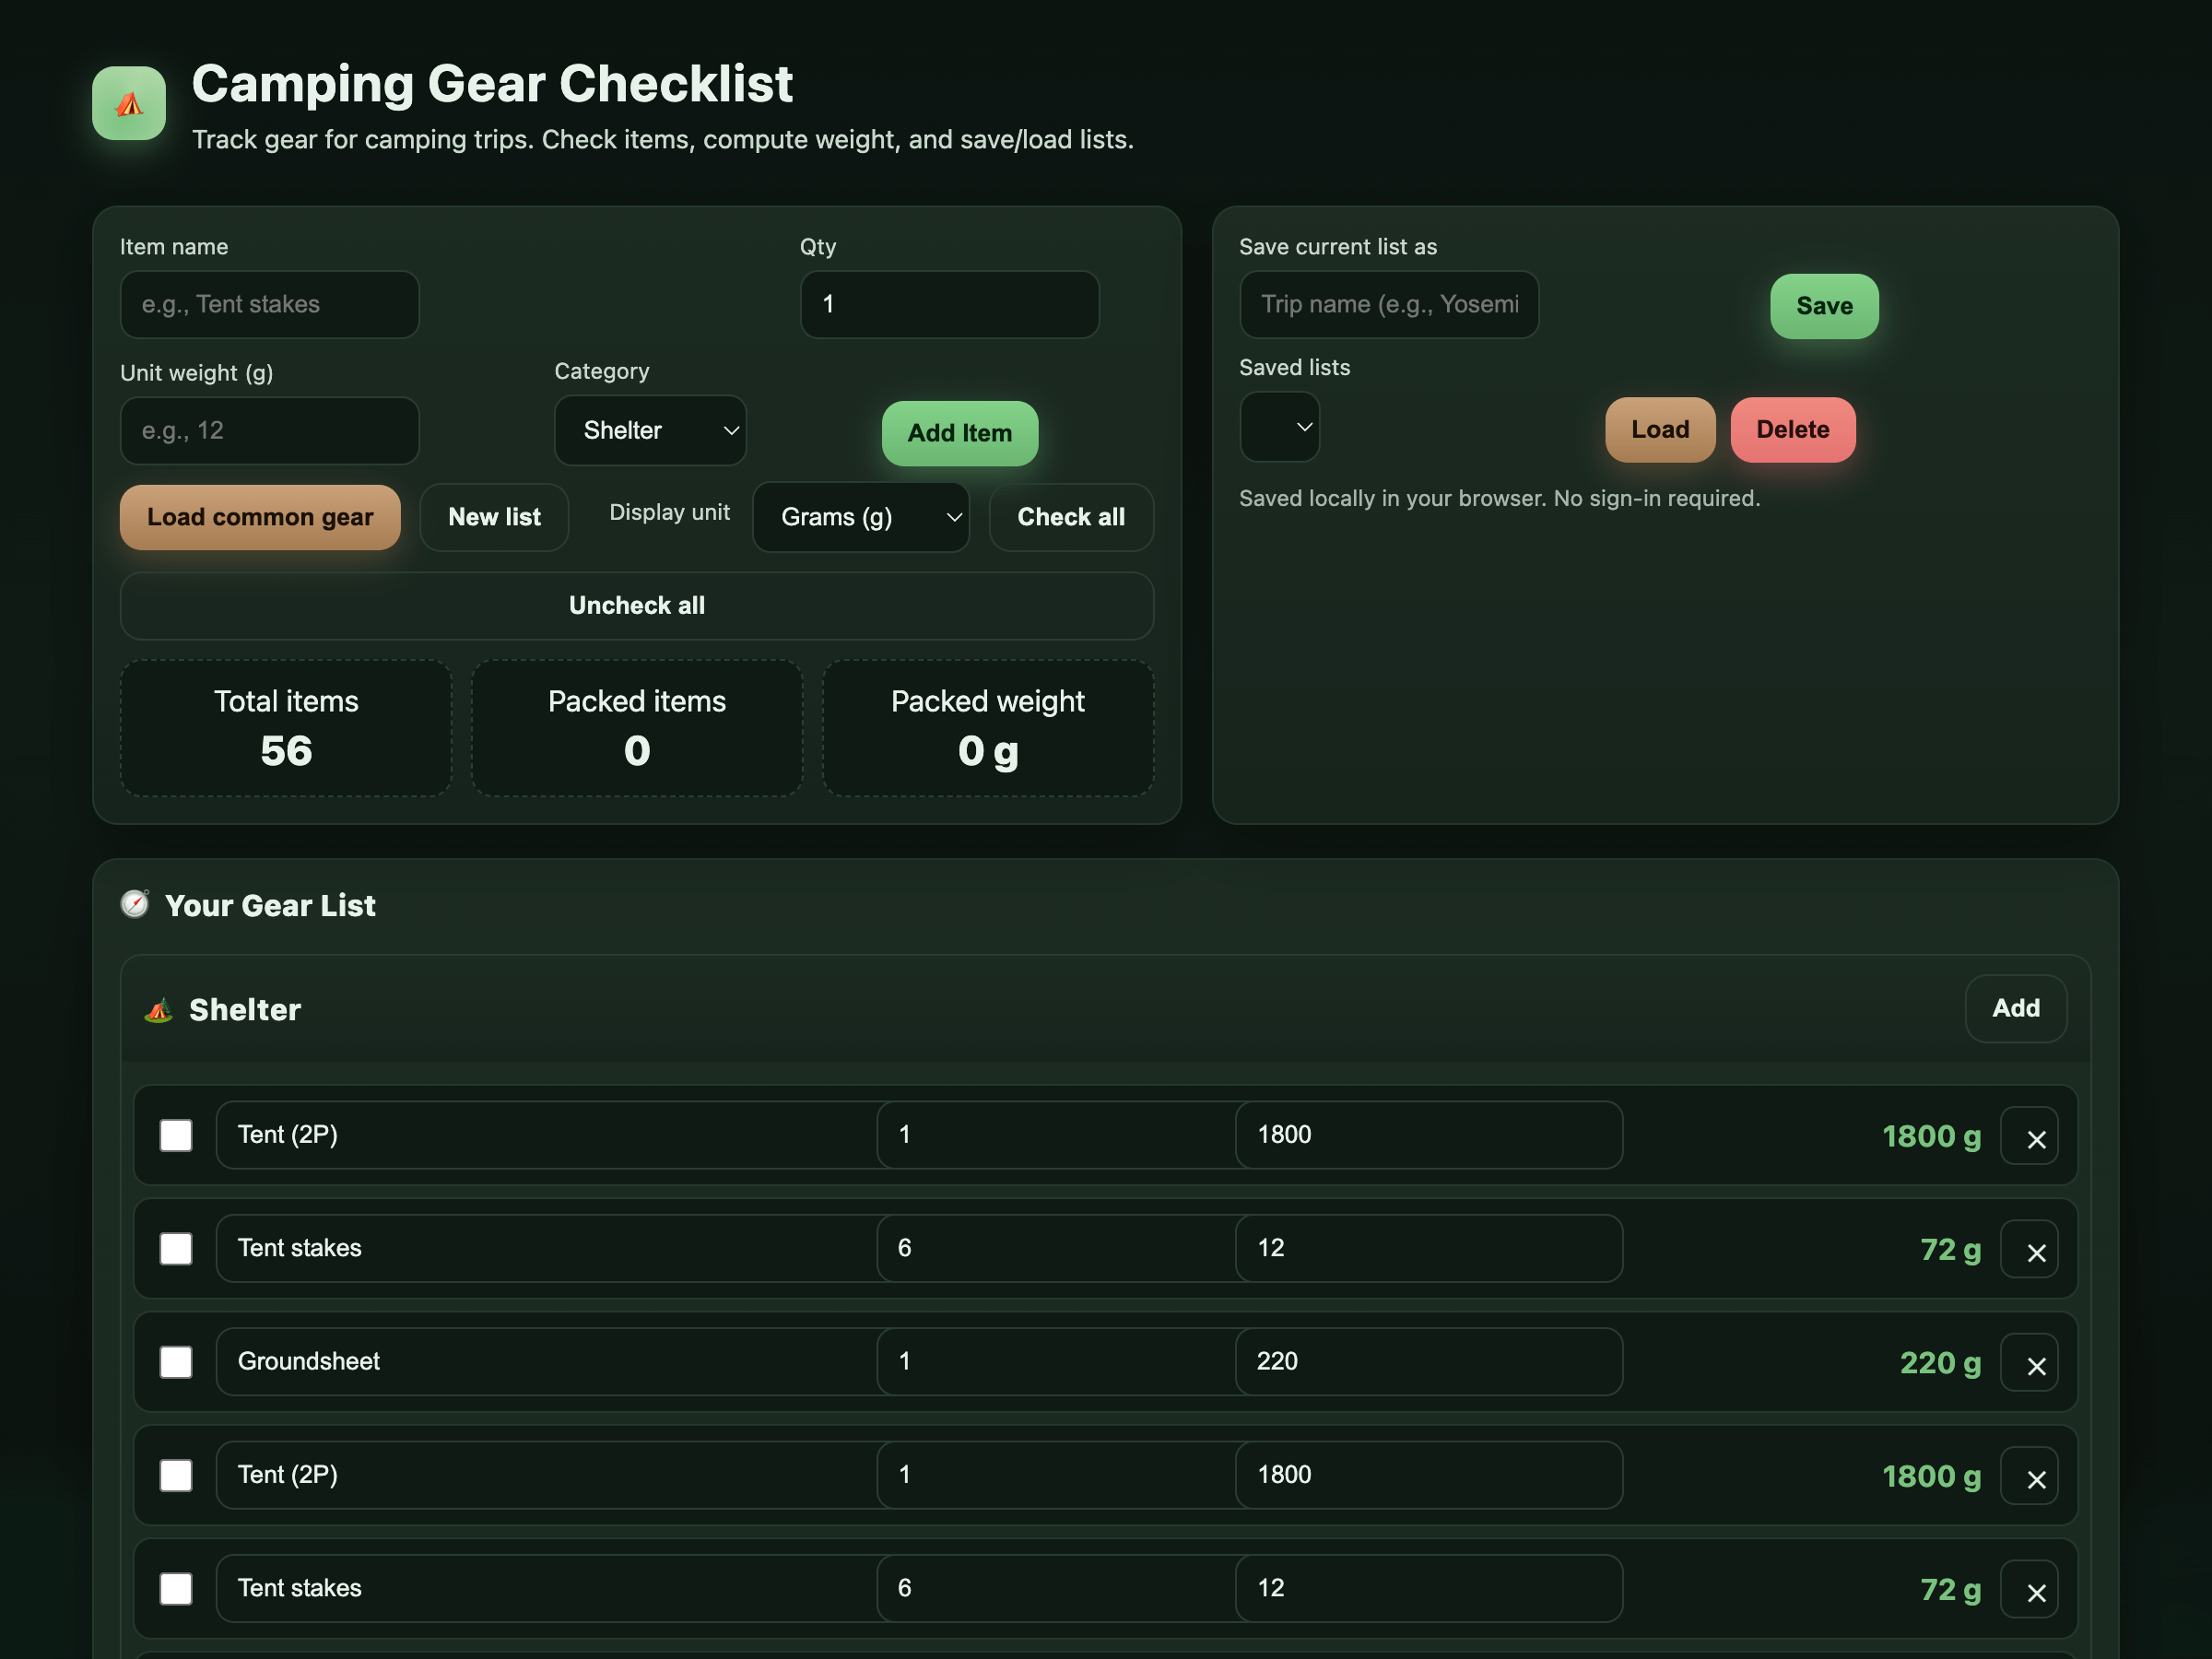Tick the first Tent stakes checkbox

pyautogui.click(x=176, y=1249)
